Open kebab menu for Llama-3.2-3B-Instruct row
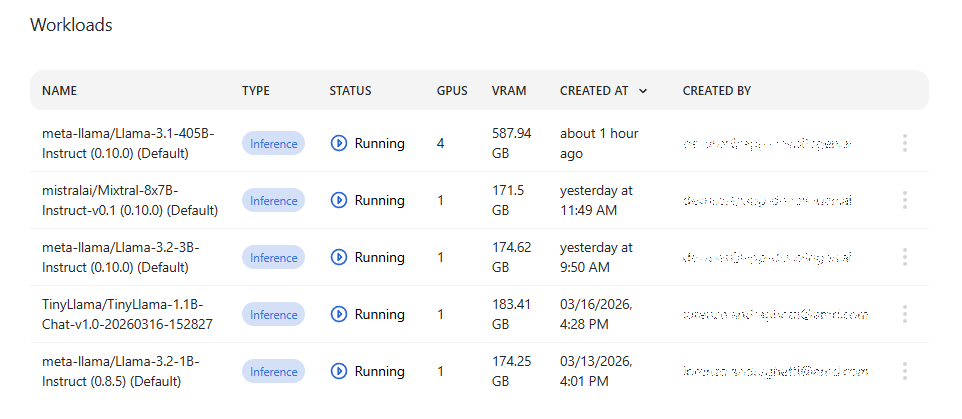This screenshot has height=419, width=962. (904, 257)
